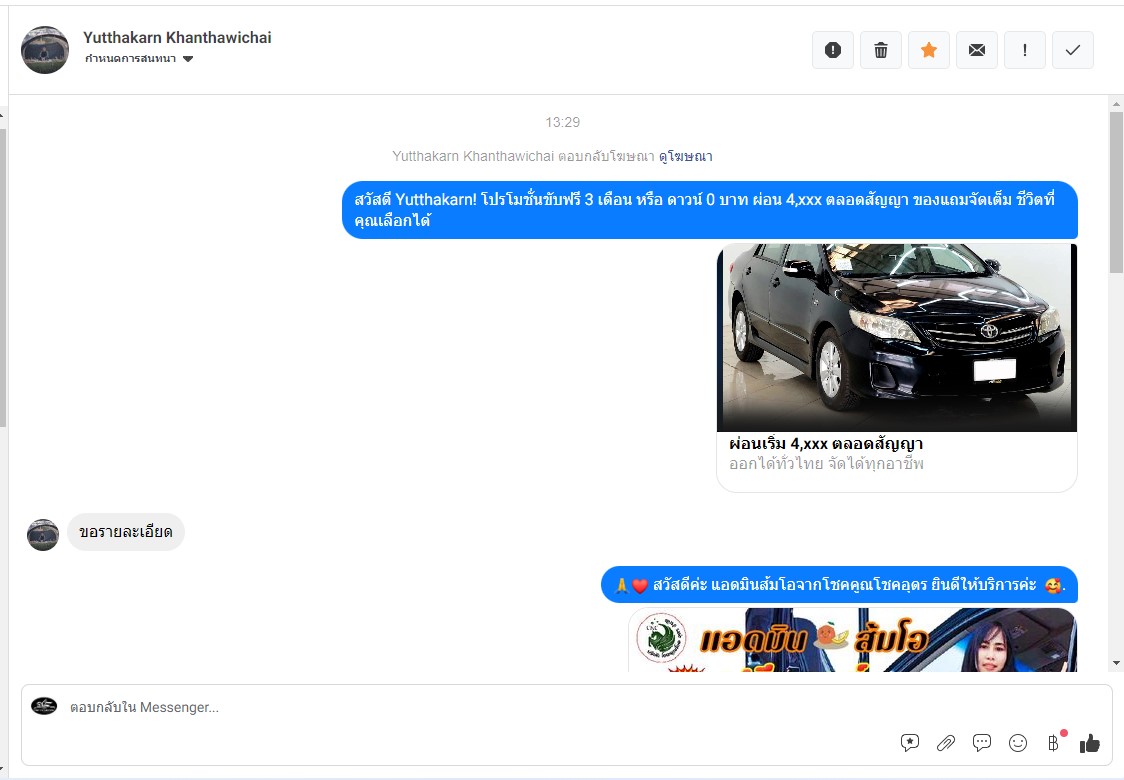
Task: Open the ดูโฆษณา link
Action: [685, 156]
